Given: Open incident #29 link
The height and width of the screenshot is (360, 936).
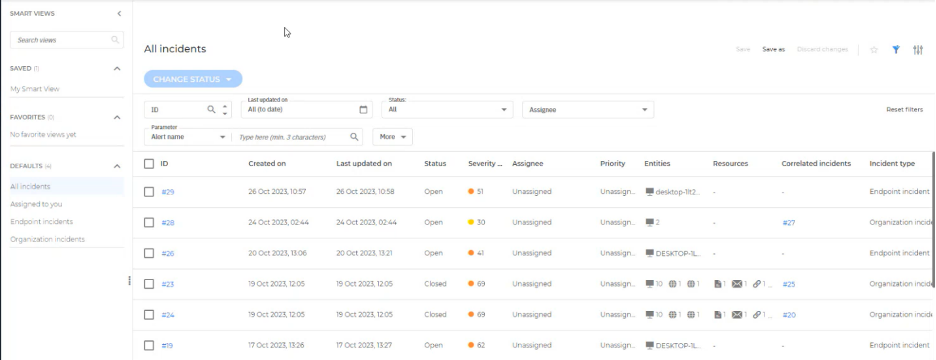Looking at the screenshot, I should pyautogui.click(x=168, y=192).
